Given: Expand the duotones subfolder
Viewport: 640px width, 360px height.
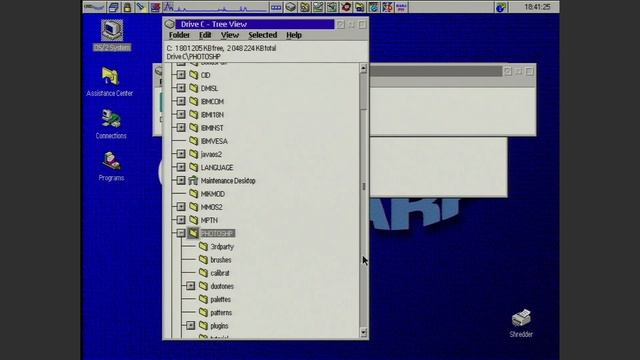Looking at the screenshot, I should coord(191,286).
